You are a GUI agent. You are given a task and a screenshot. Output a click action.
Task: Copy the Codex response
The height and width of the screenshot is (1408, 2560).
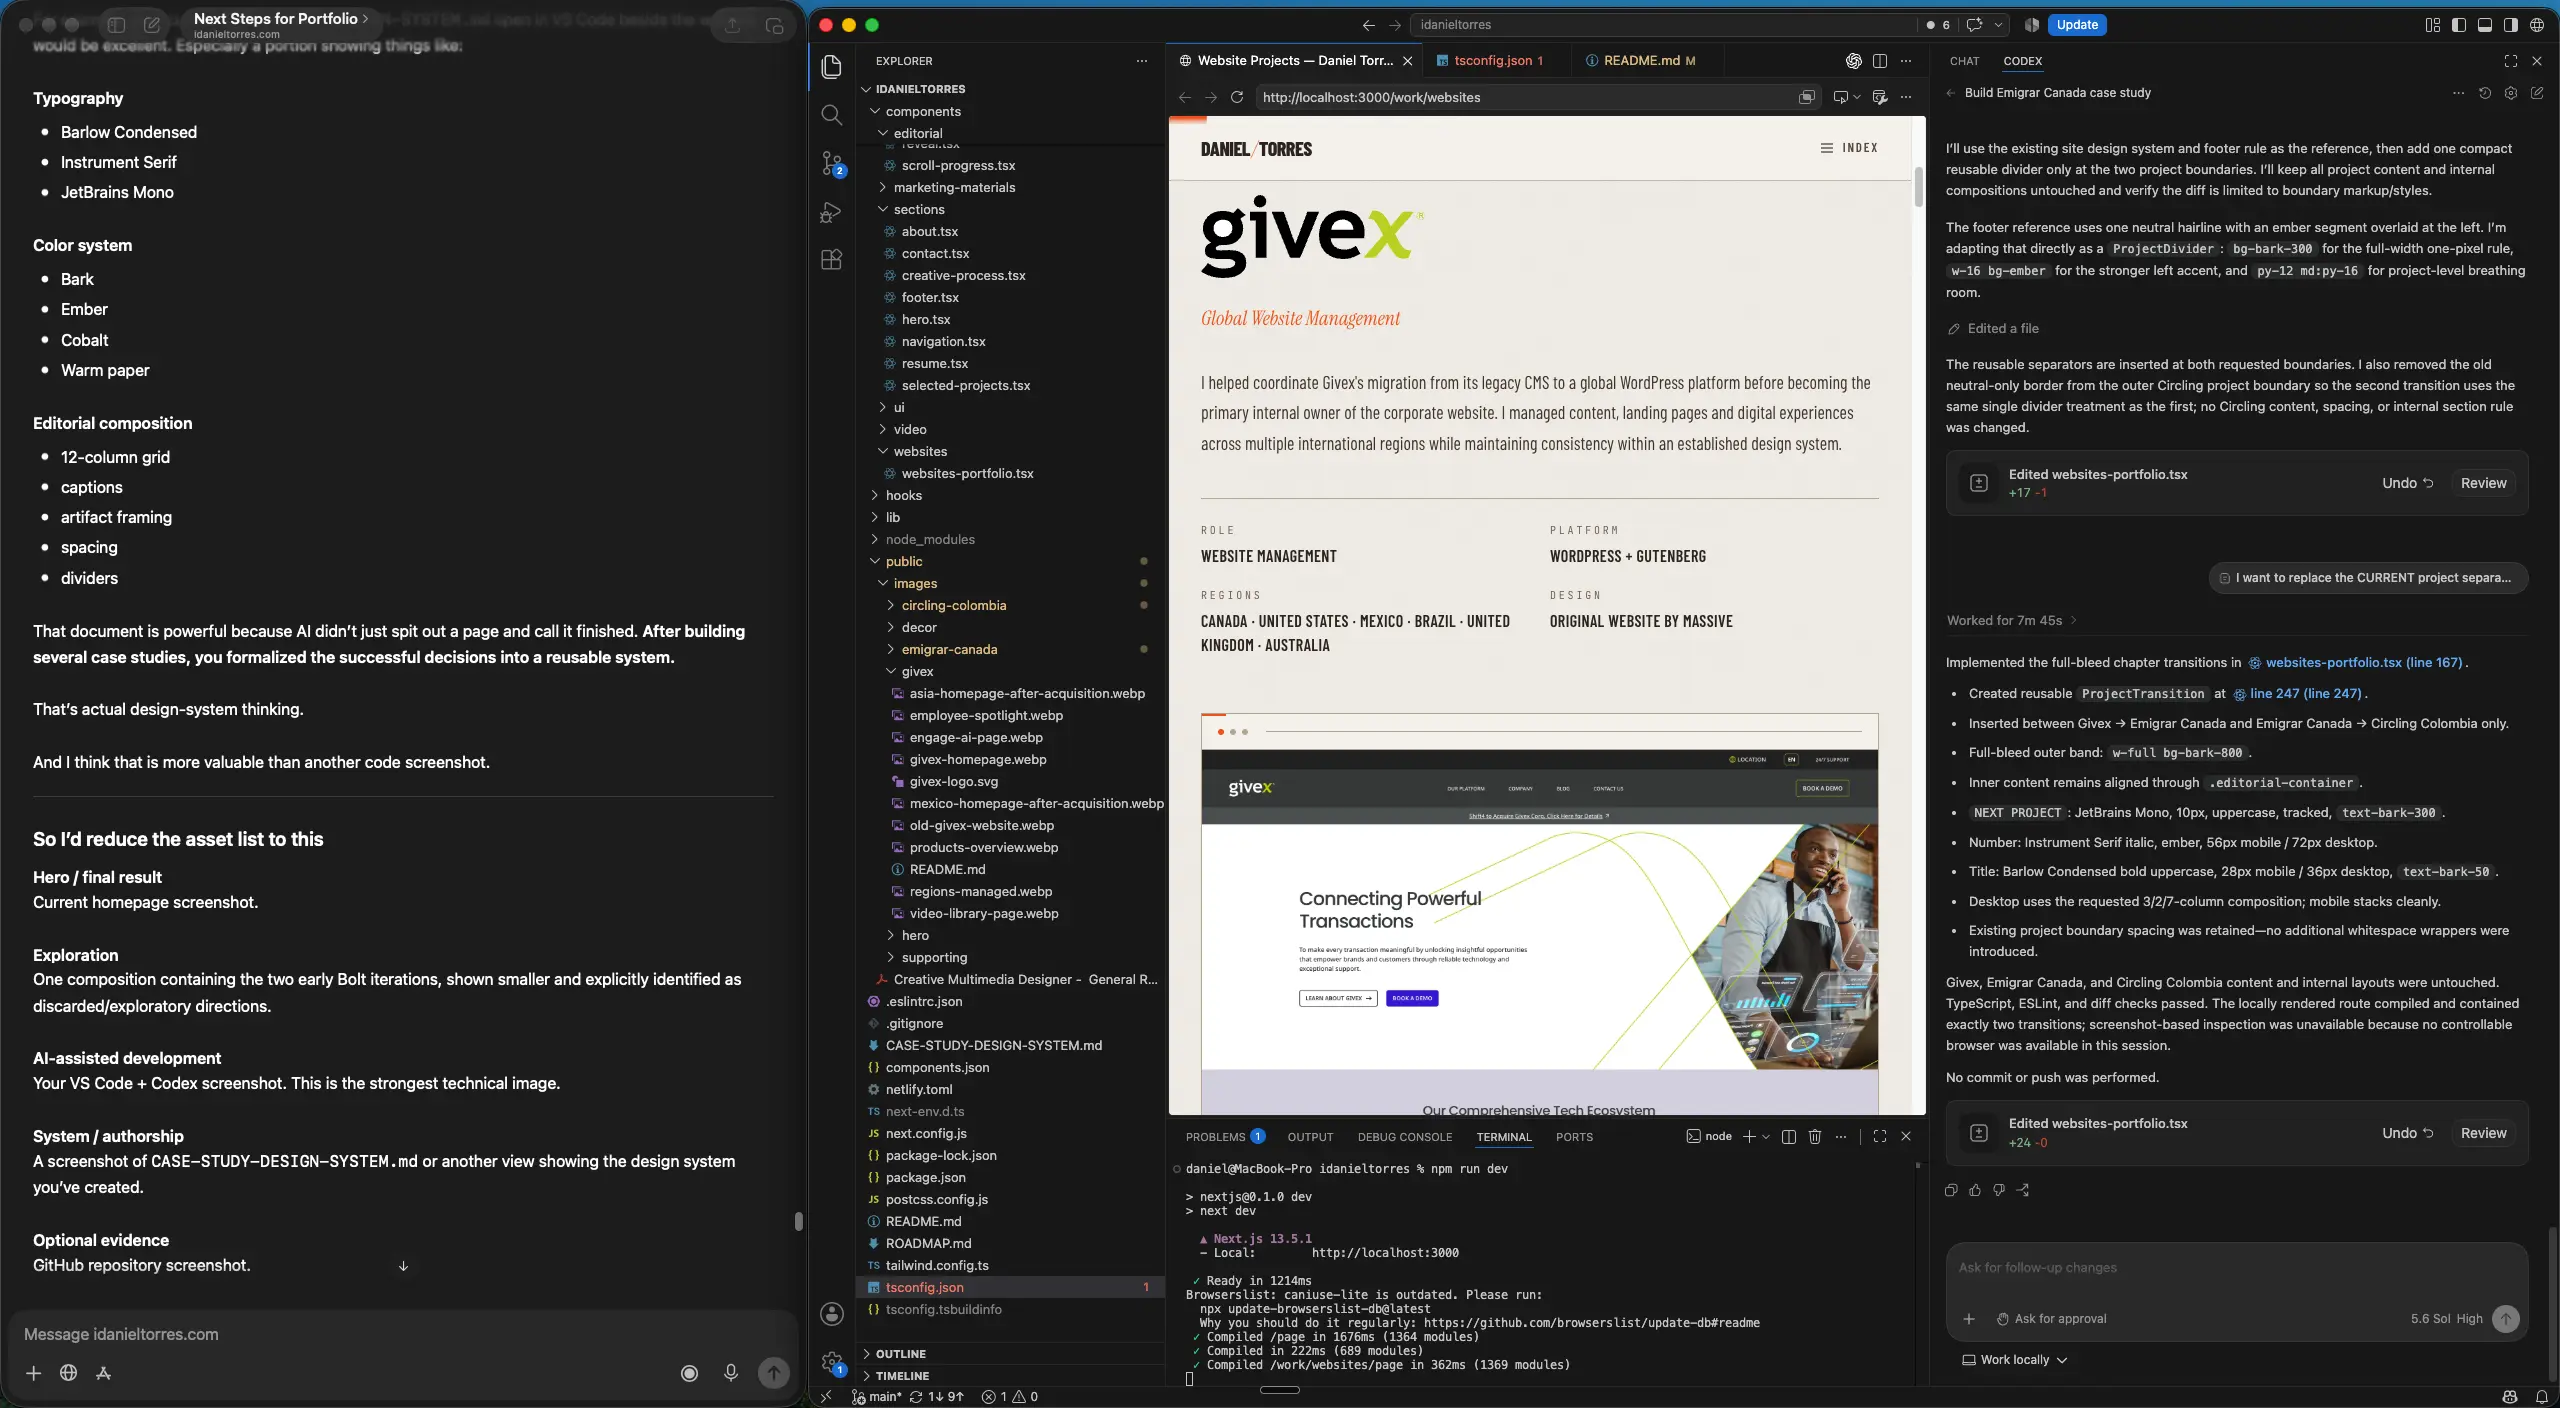tap(1951, 1190)
